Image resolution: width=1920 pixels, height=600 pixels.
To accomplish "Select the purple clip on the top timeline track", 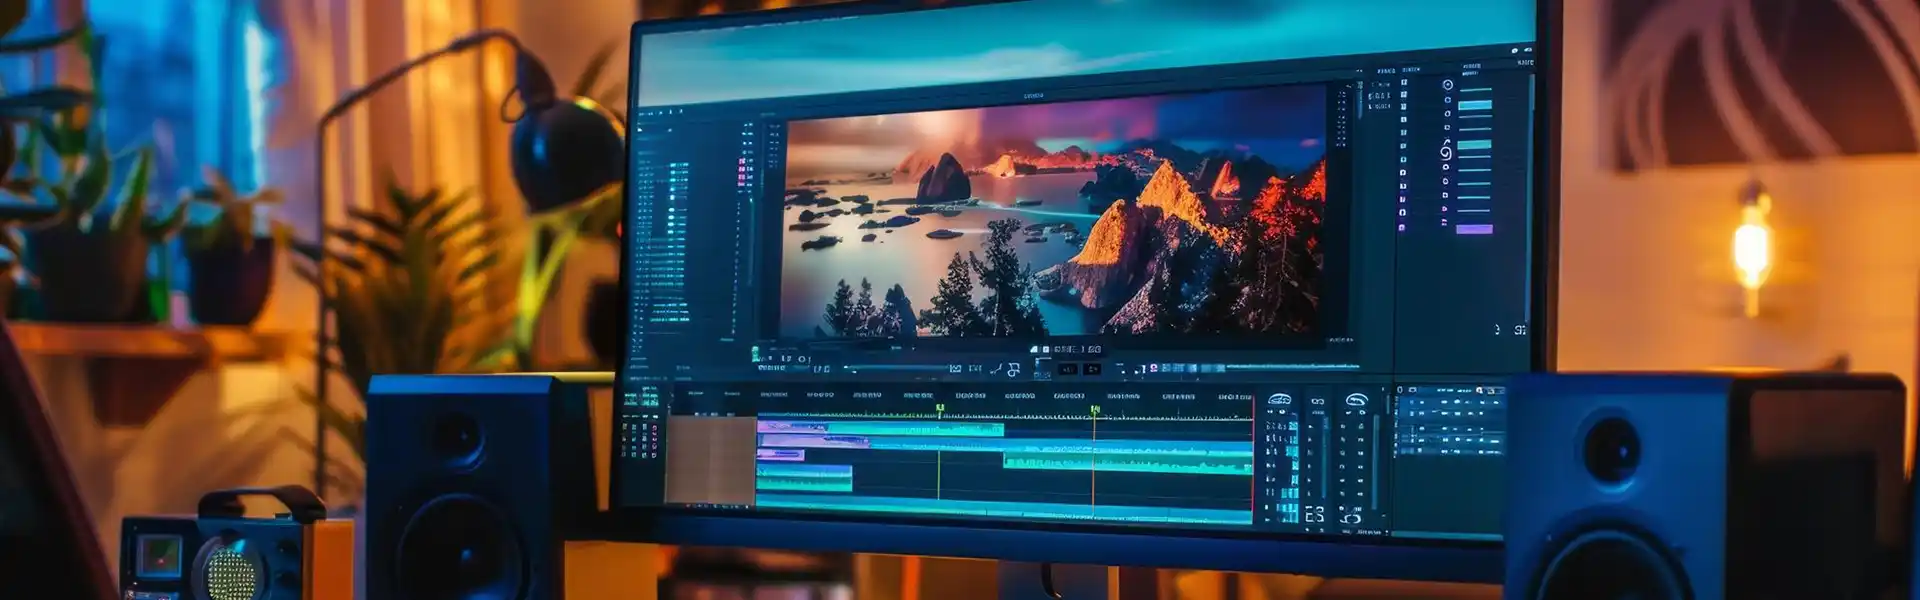I will click(x=792, y=428).
